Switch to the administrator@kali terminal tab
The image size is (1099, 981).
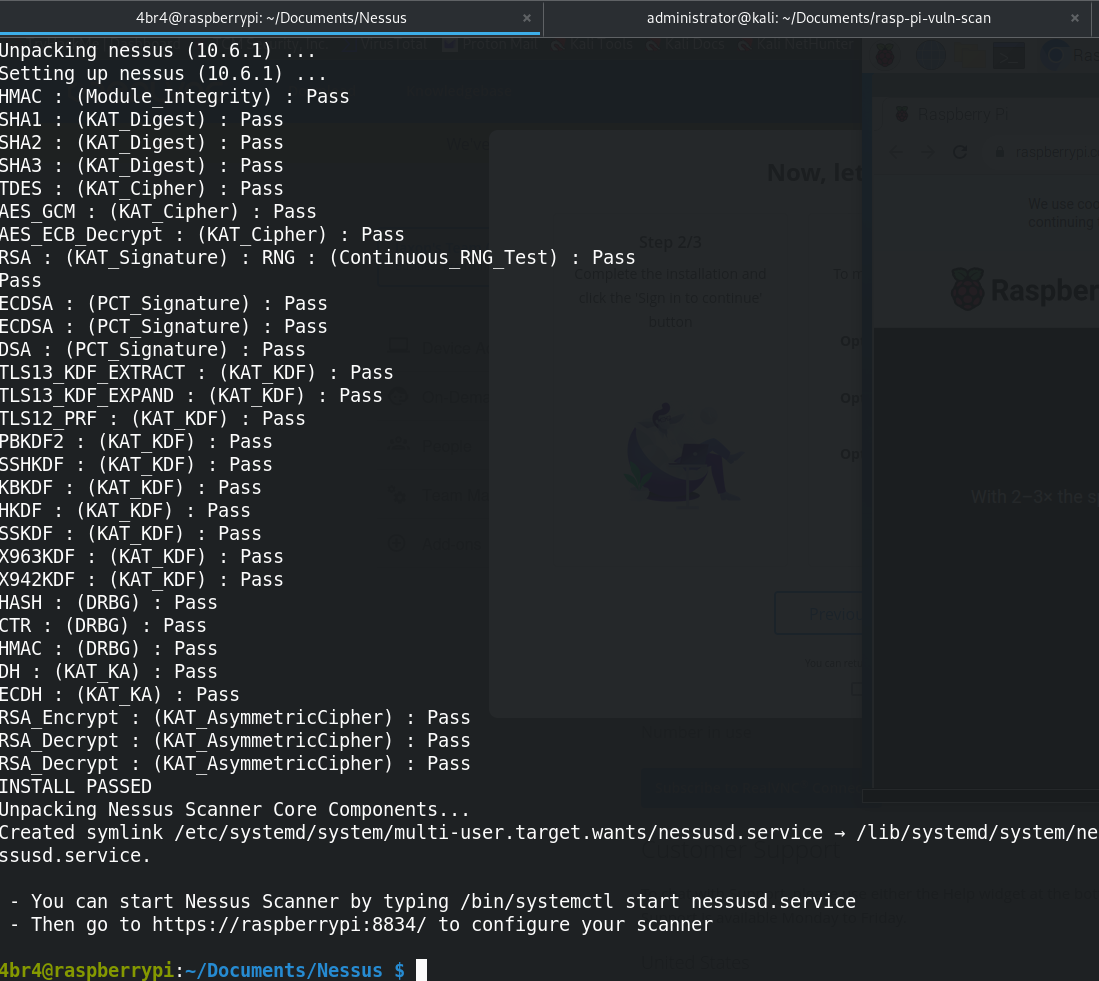[820, 19]
